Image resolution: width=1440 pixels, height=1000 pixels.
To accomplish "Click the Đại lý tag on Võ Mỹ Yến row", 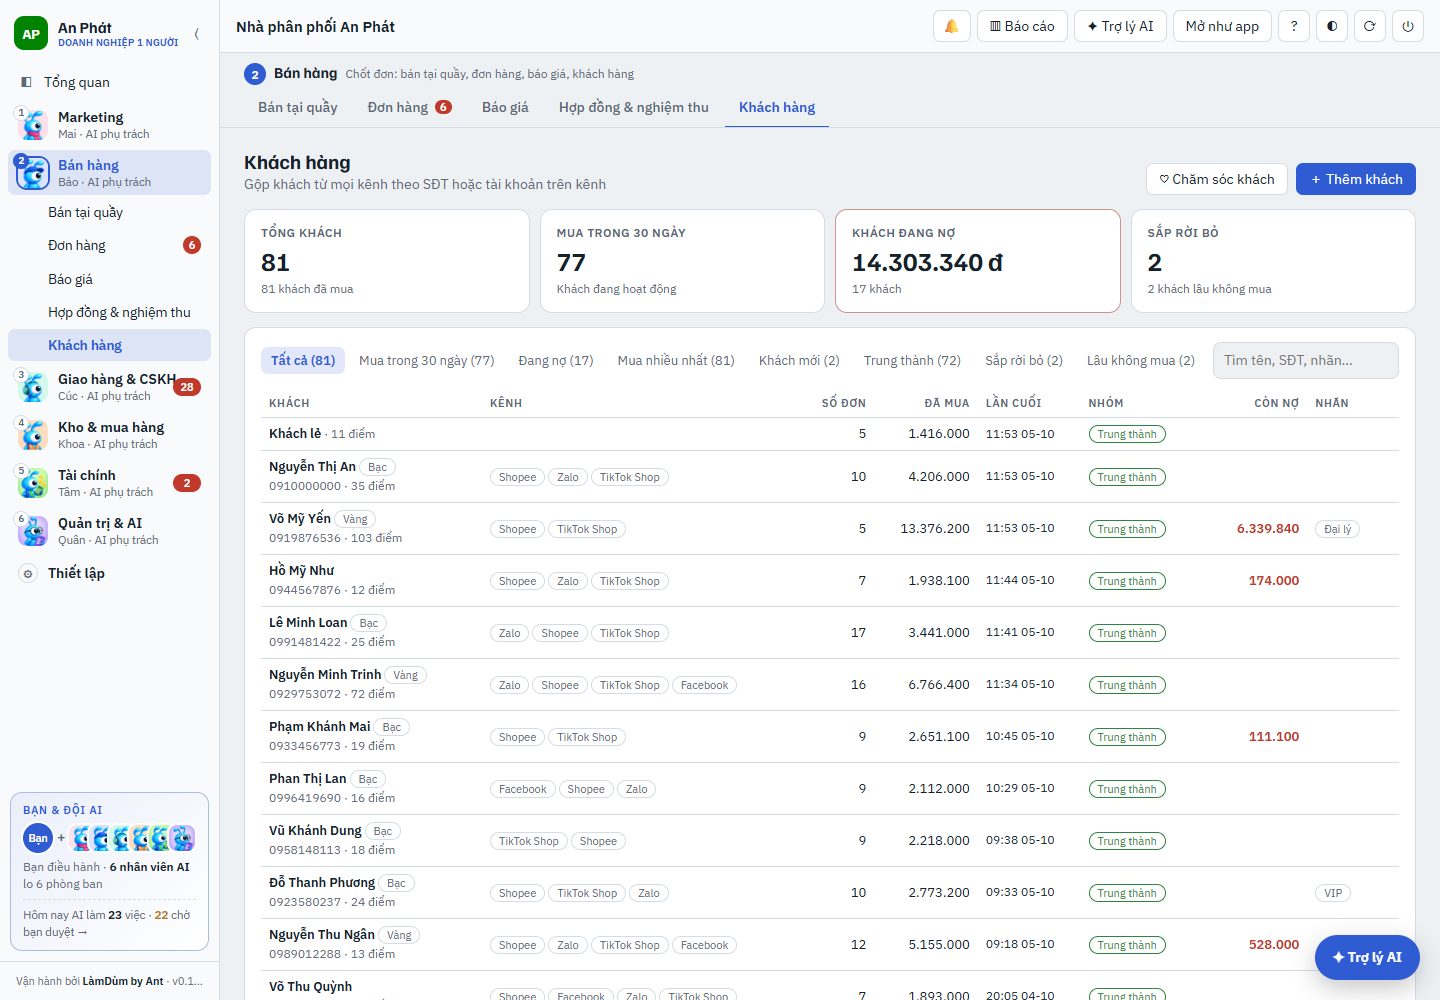I will pyautogui.click(x=1337, y=529).
